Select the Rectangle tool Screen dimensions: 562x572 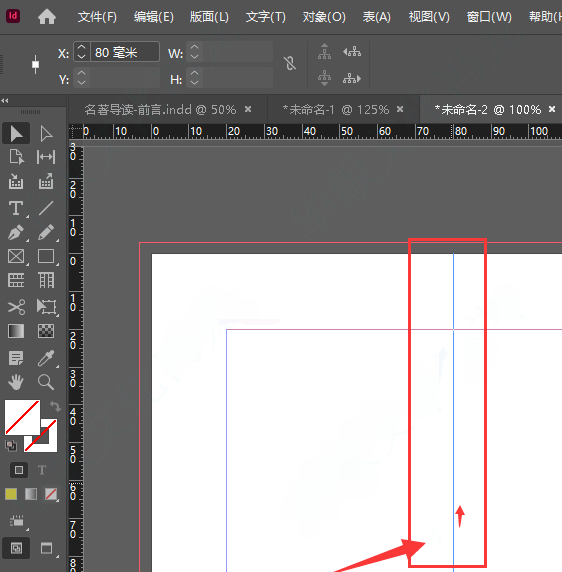(x=46, y=256)
